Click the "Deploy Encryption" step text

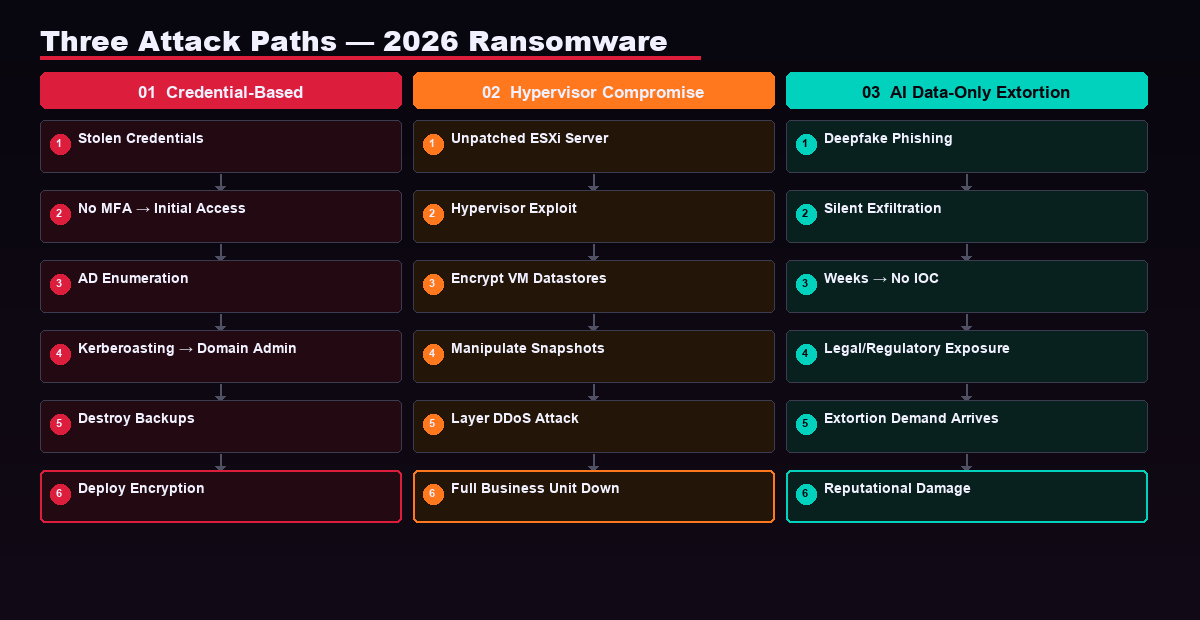point(141,488)
